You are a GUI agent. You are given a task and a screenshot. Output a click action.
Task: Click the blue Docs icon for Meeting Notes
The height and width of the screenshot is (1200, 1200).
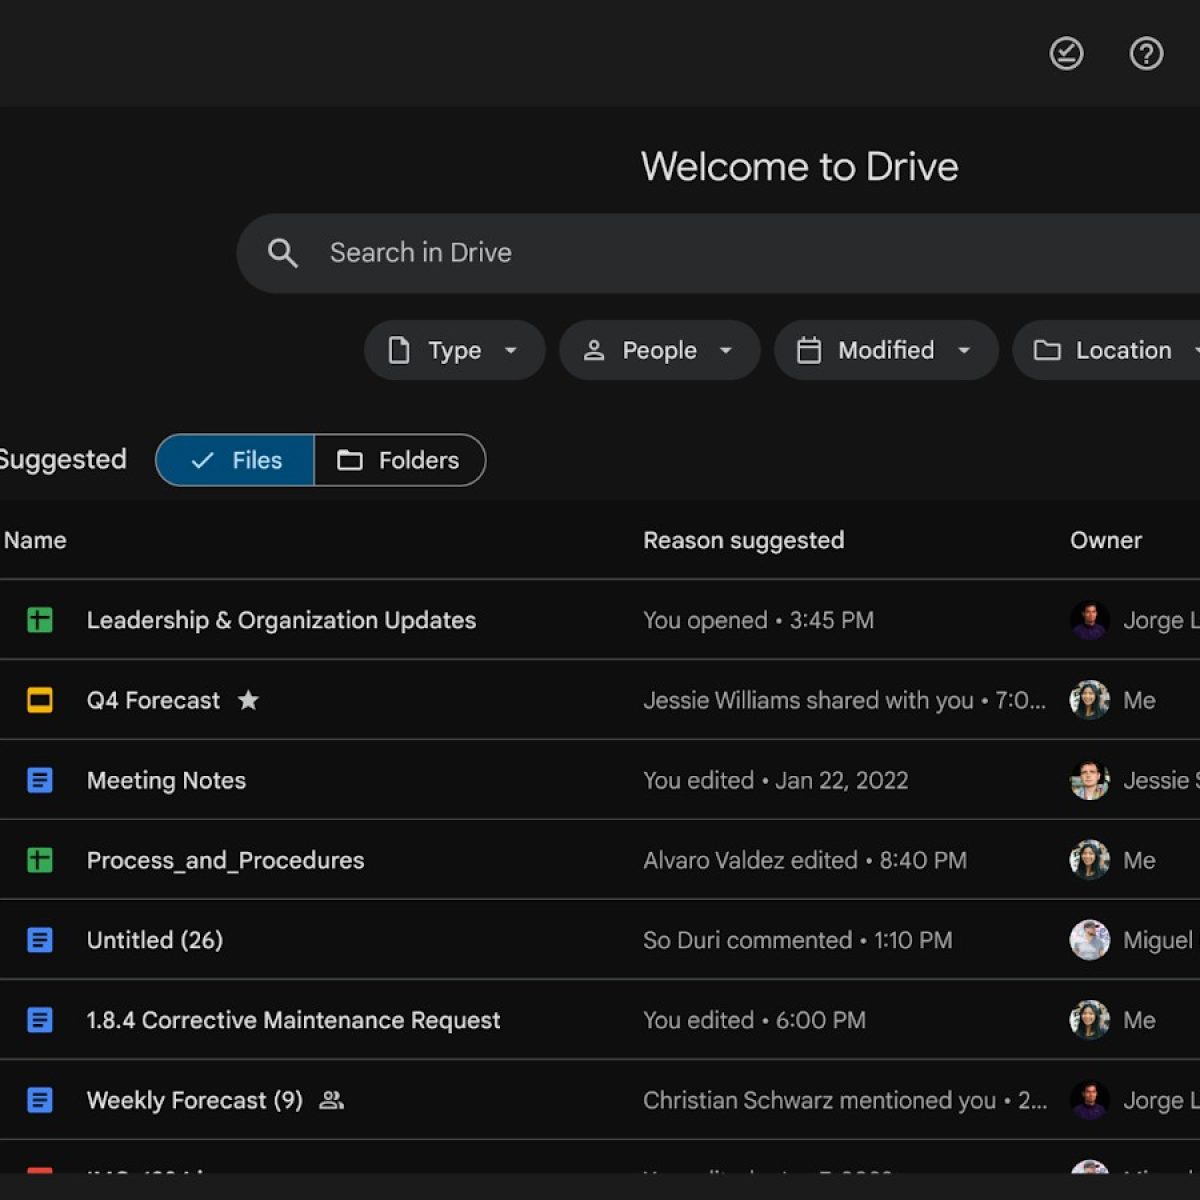click(40, 780)
